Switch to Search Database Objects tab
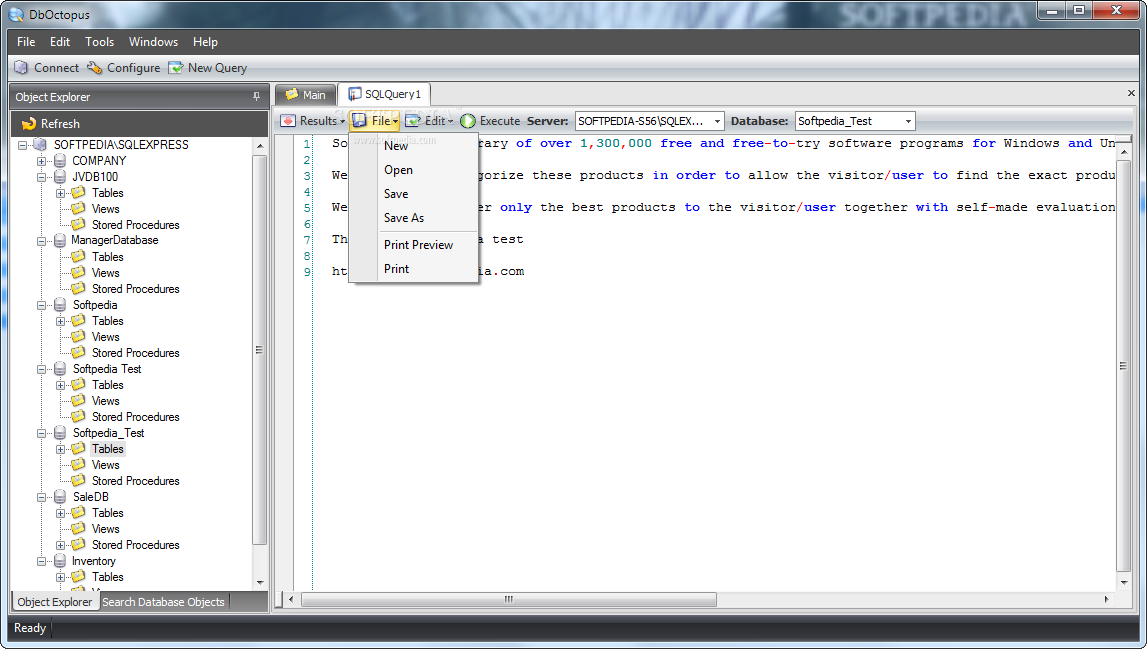 click(x=163, y=601)
